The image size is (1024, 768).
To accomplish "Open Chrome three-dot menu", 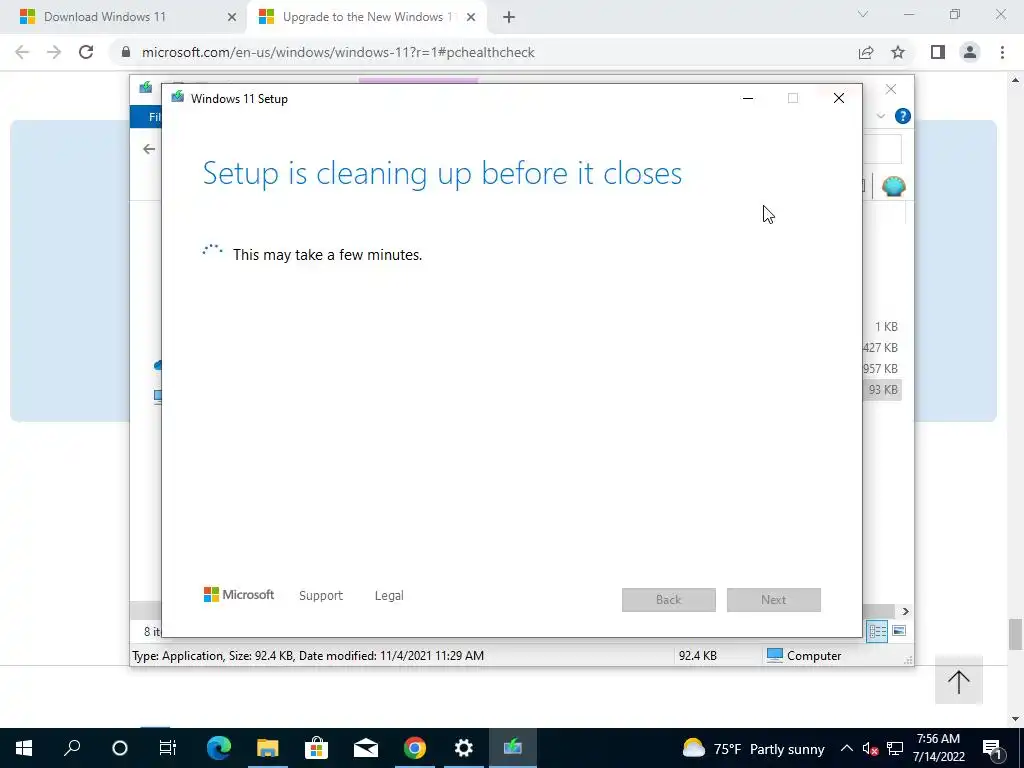I will pos(1002,52).
